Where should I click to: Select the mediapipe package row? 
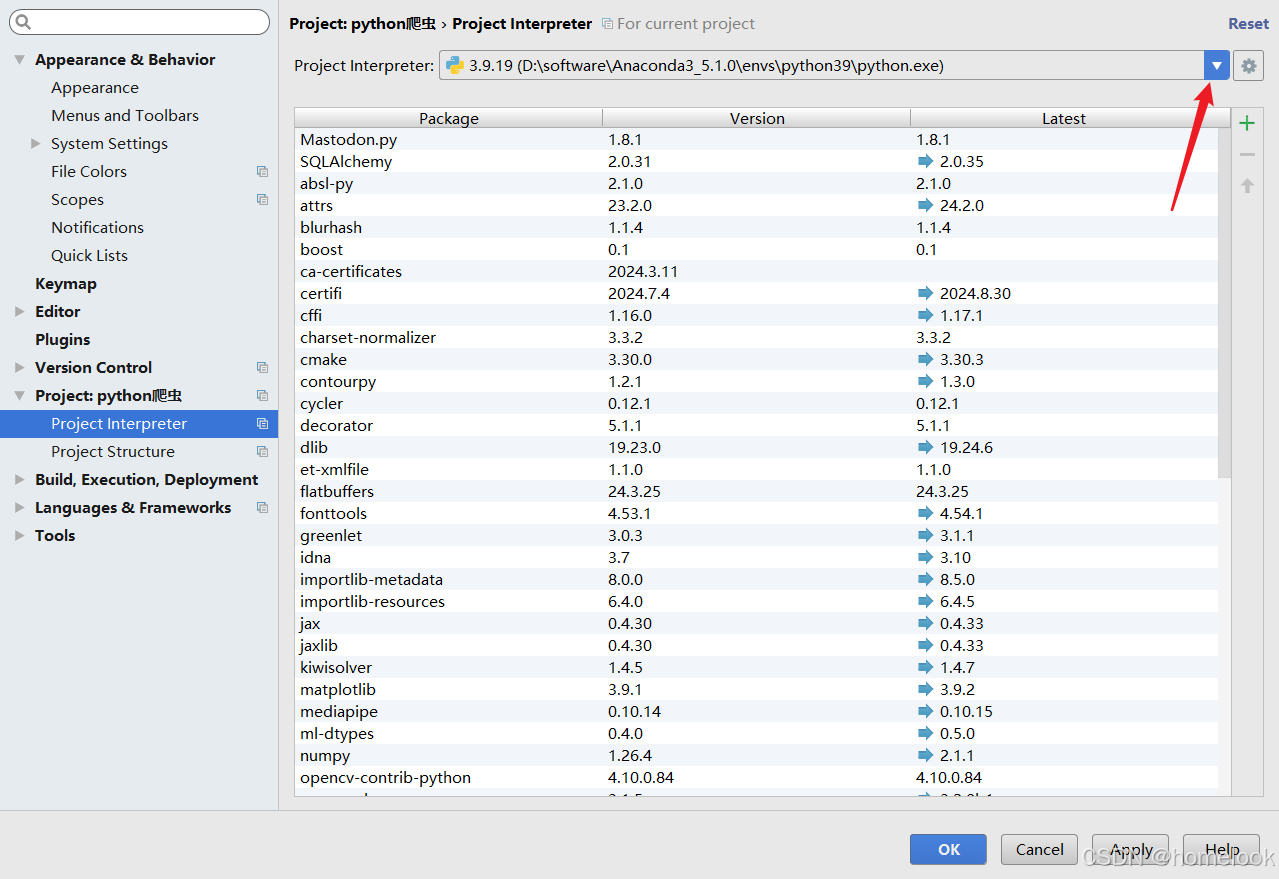coord(756,712)
